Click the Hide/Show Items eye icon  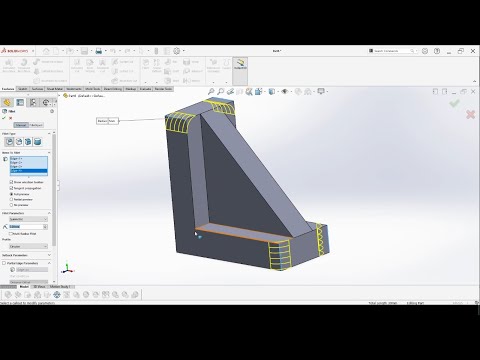284,91
